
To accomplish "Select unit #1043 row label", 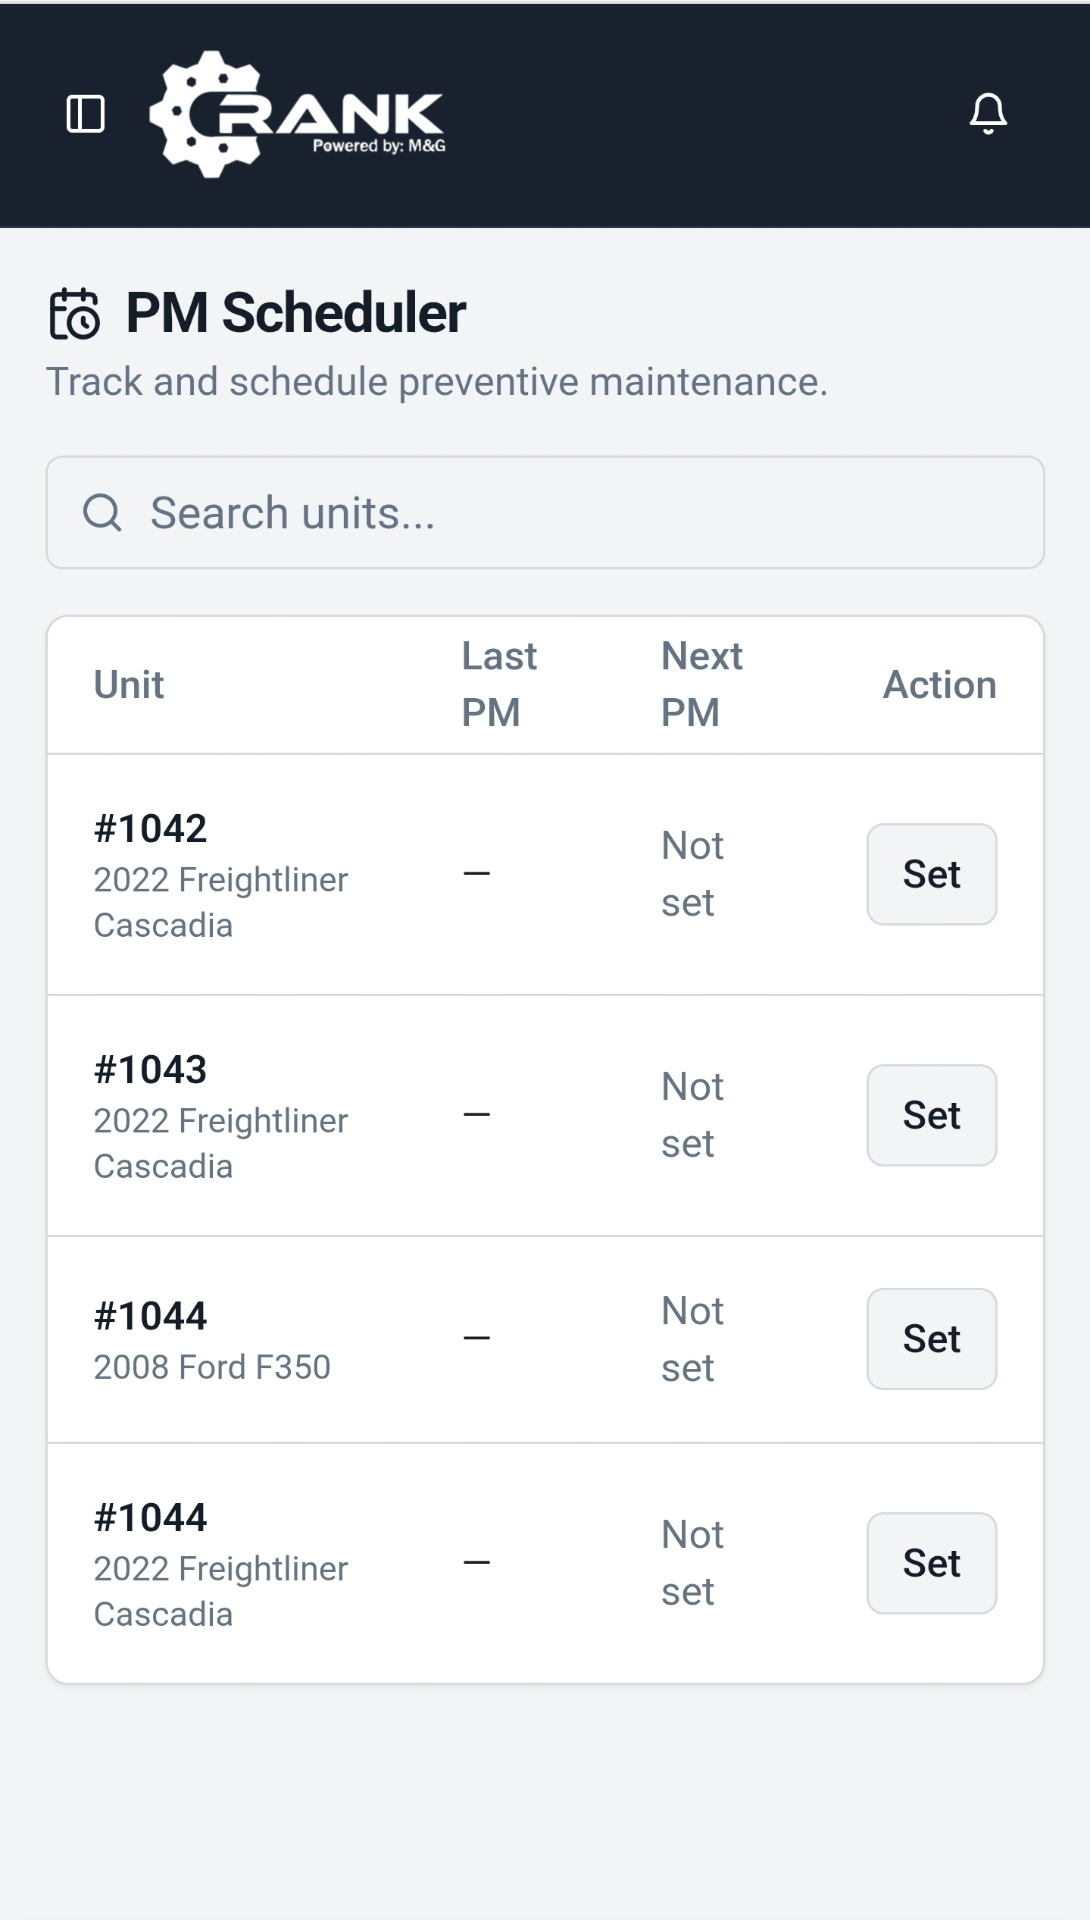I will pyautogui.click(x=150, y=1070).
